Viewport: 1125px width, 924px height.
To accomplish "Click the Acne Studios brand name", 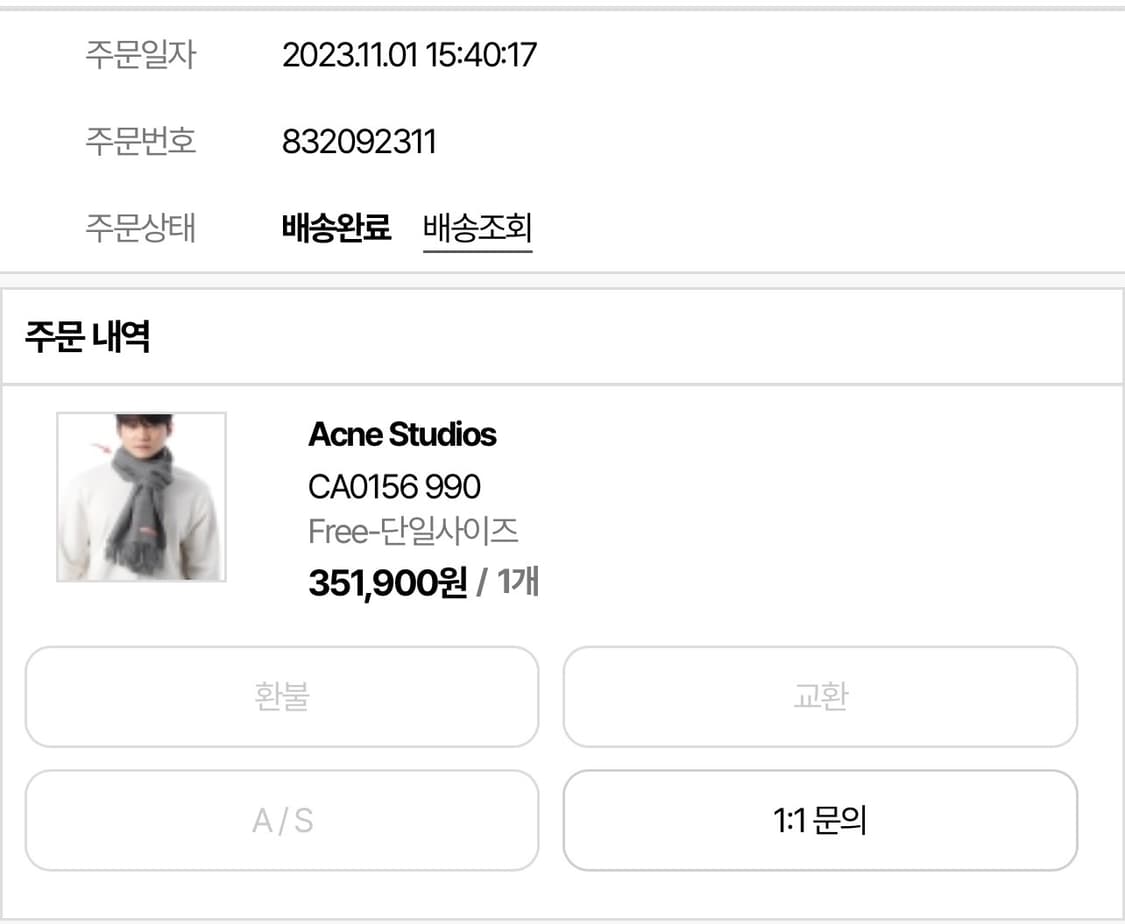I will (402, 435).
